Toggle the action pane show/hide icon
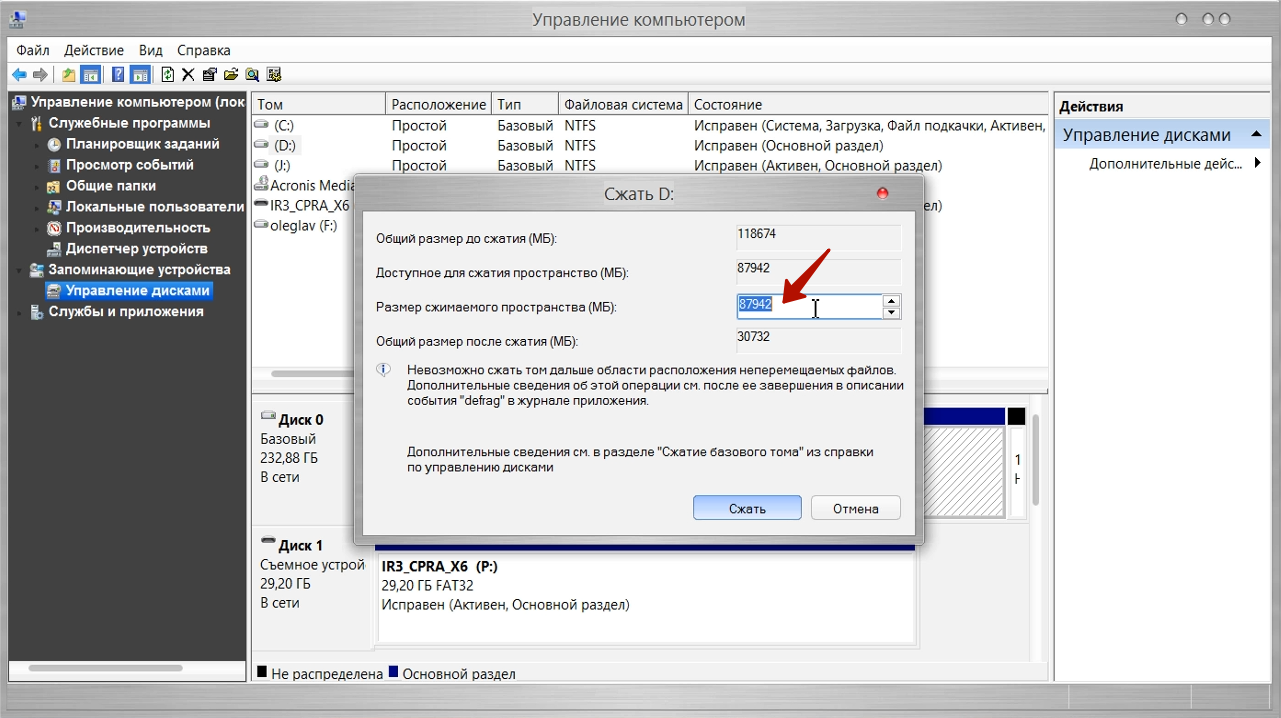Viewport: 1281px width, 718px height. tap(140, 75)
